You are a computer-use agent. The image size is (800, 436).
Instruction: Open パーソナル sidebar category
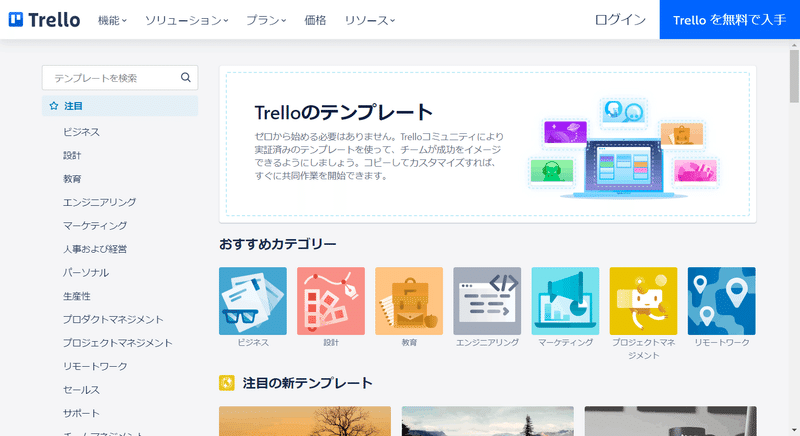[x=86, y=273]
